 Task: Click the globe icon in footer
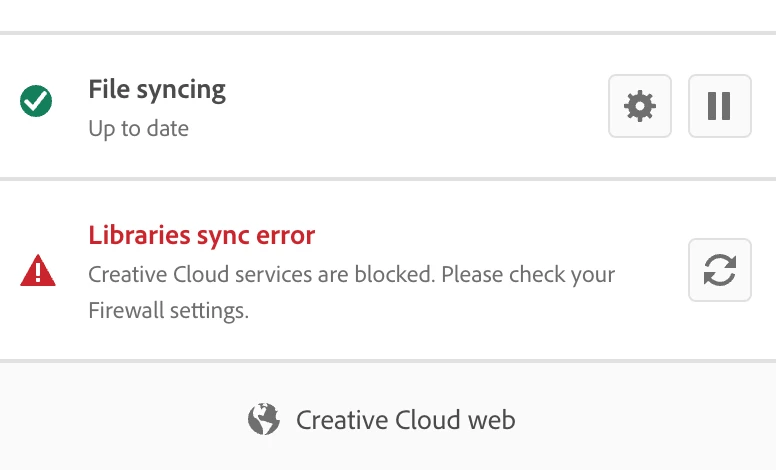(263, 419)
